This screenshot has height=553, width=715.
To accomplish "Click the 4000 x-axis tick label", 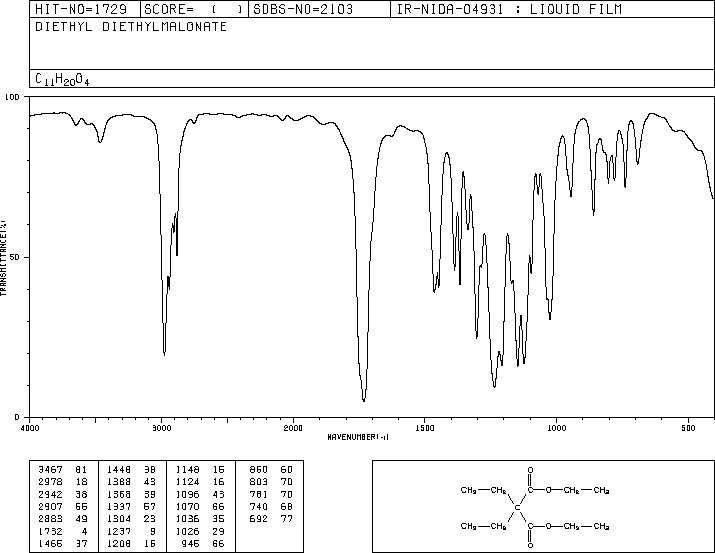I will click(30, 428).
